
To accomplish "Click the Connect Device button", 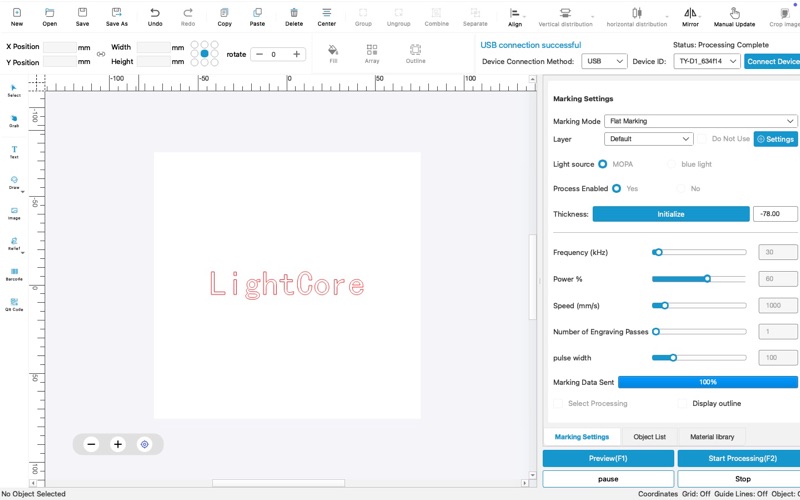I will pyautogui.click(x=772, y=61).
